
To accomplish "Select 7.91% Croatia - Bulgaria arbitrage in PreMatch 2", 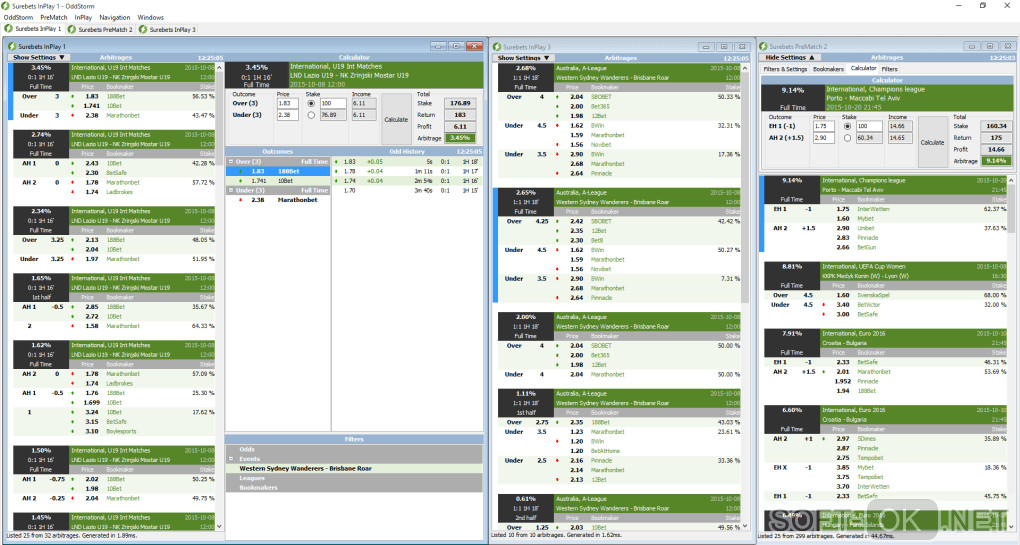I will [885, 343].
